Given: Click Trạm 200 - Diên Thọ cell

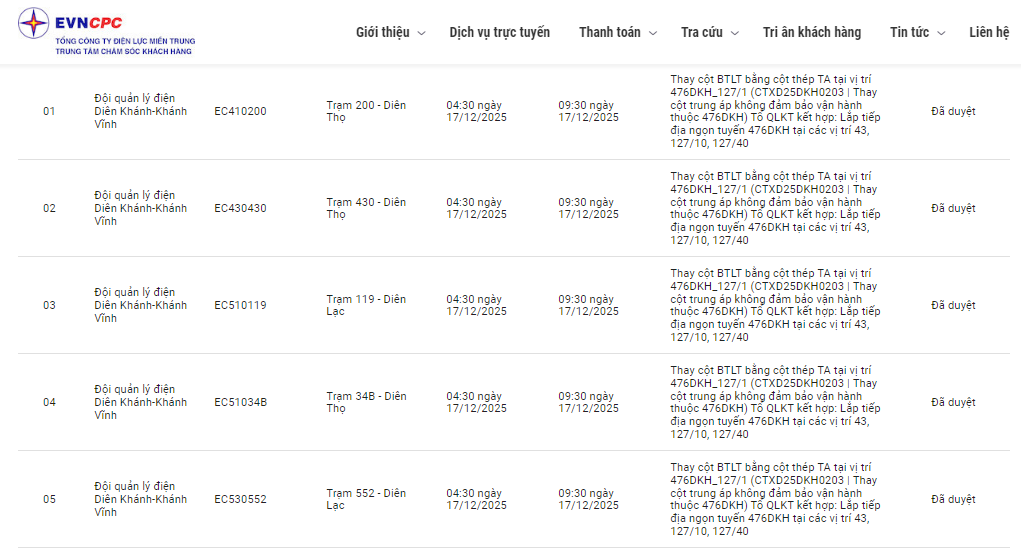Looking at the screenshot, I should 366,111.
